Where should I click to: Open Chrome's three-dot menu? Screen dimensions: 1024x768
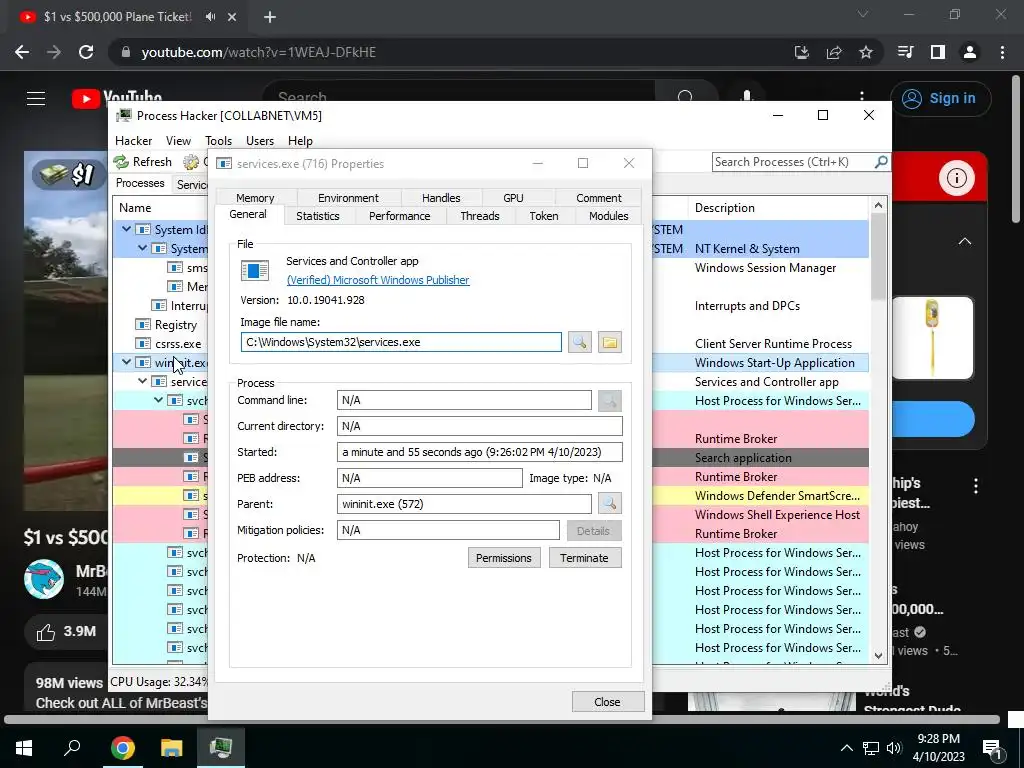tap(1002, 52)
